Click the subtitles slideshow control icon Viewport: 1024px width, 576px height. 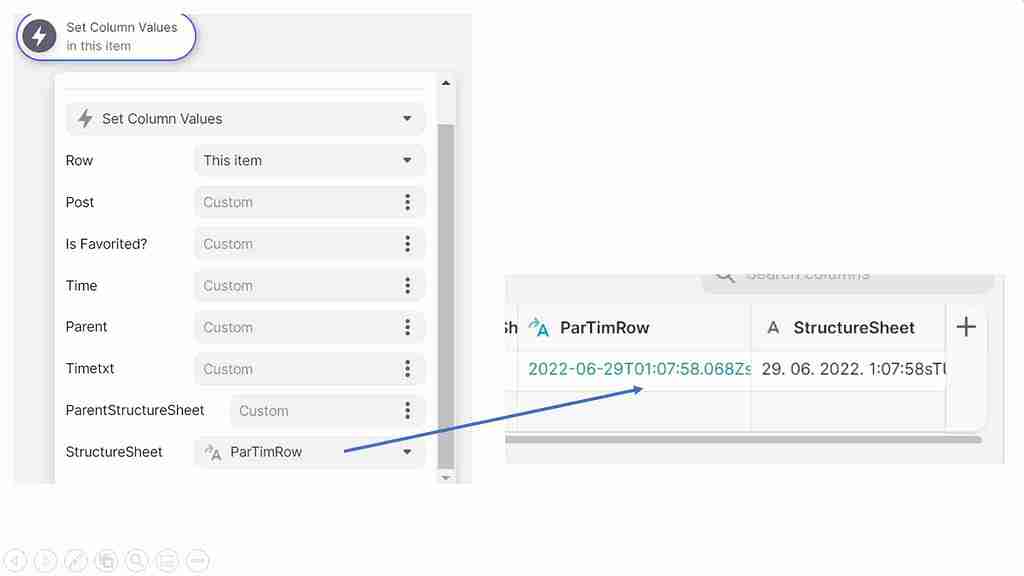(x=167, y=560)
